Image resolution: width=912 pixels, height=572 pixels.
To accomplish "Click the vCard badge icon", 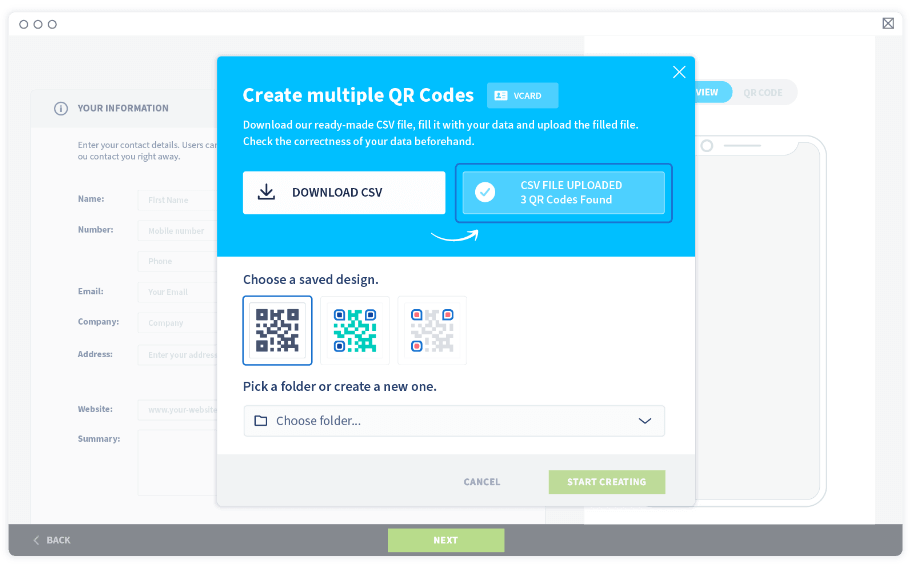I will point(501,95).
